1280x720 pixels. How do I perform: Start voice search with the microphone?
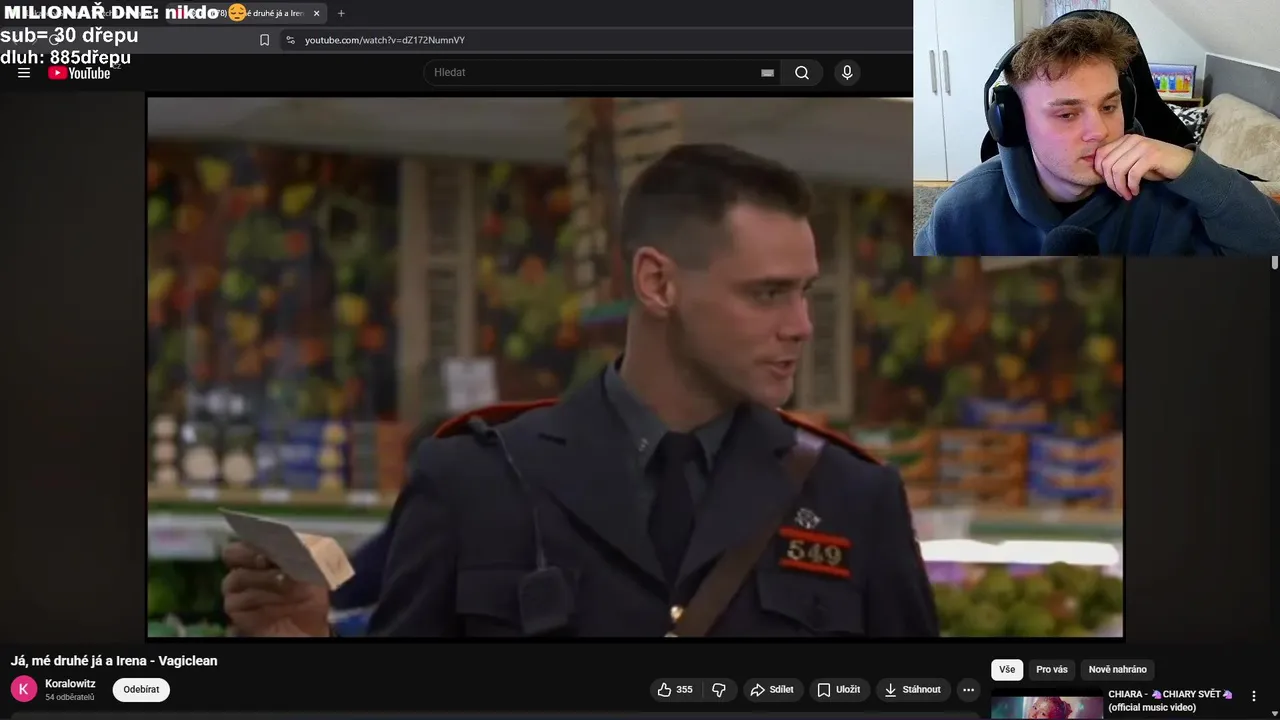pyautogui.click(x=847, y=72)
